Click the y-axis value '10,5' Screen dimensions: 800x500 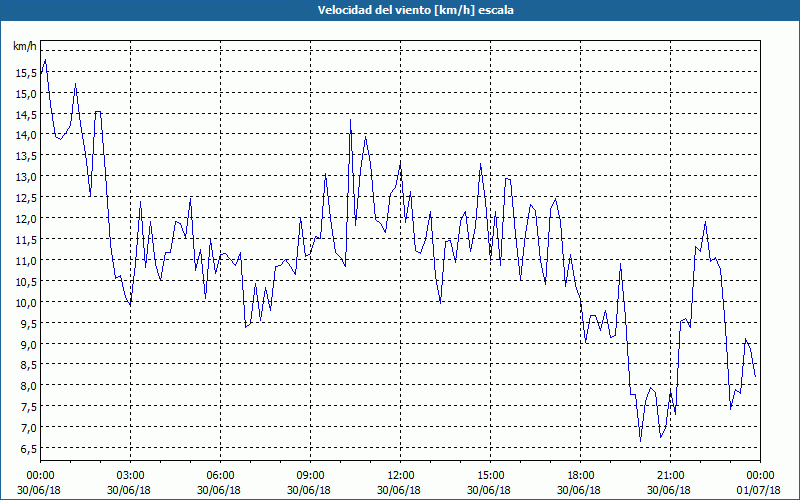tap(26, 282)
